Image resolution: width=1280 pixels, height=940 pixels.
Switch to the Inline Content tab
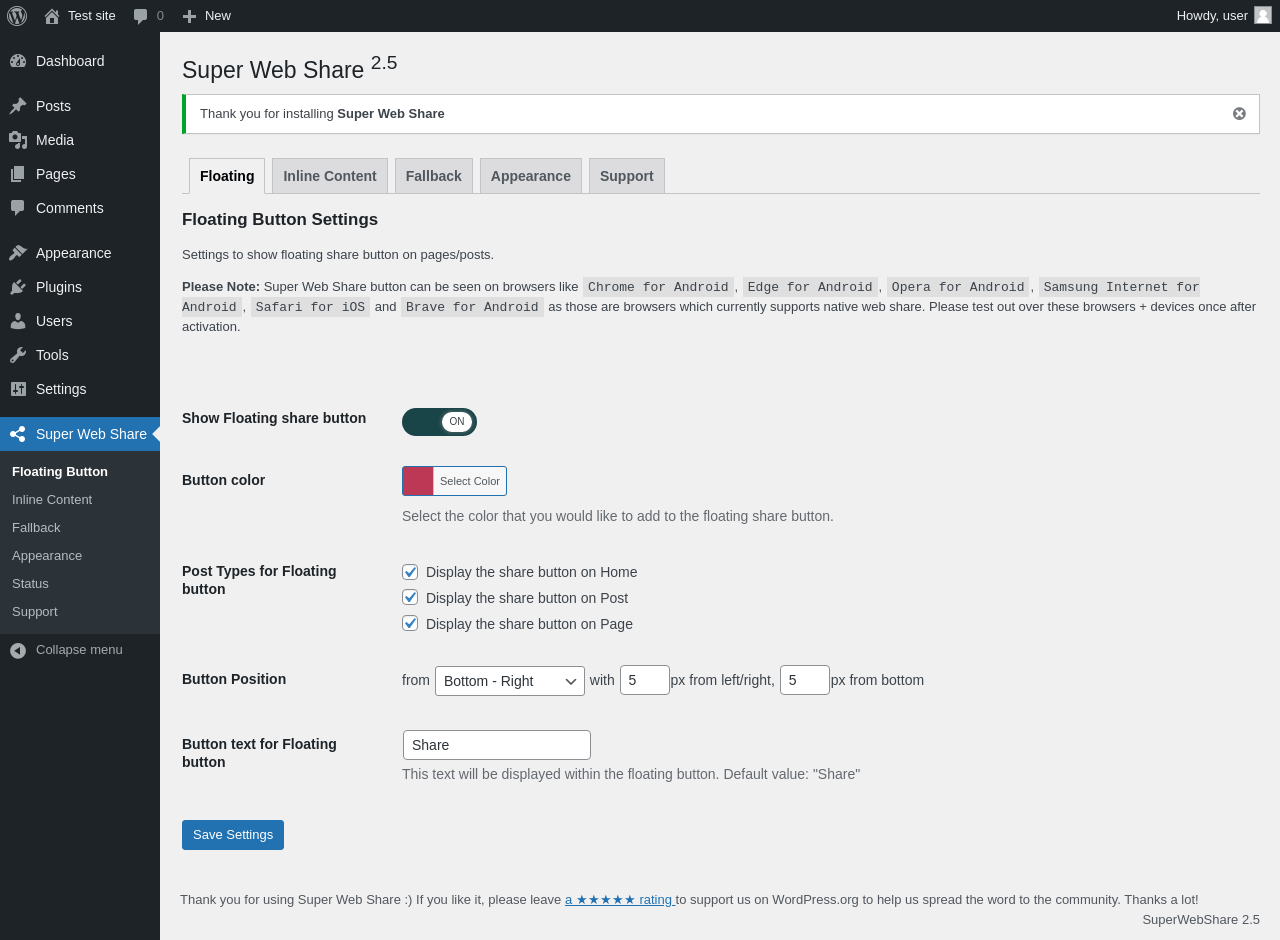point(330,176)
